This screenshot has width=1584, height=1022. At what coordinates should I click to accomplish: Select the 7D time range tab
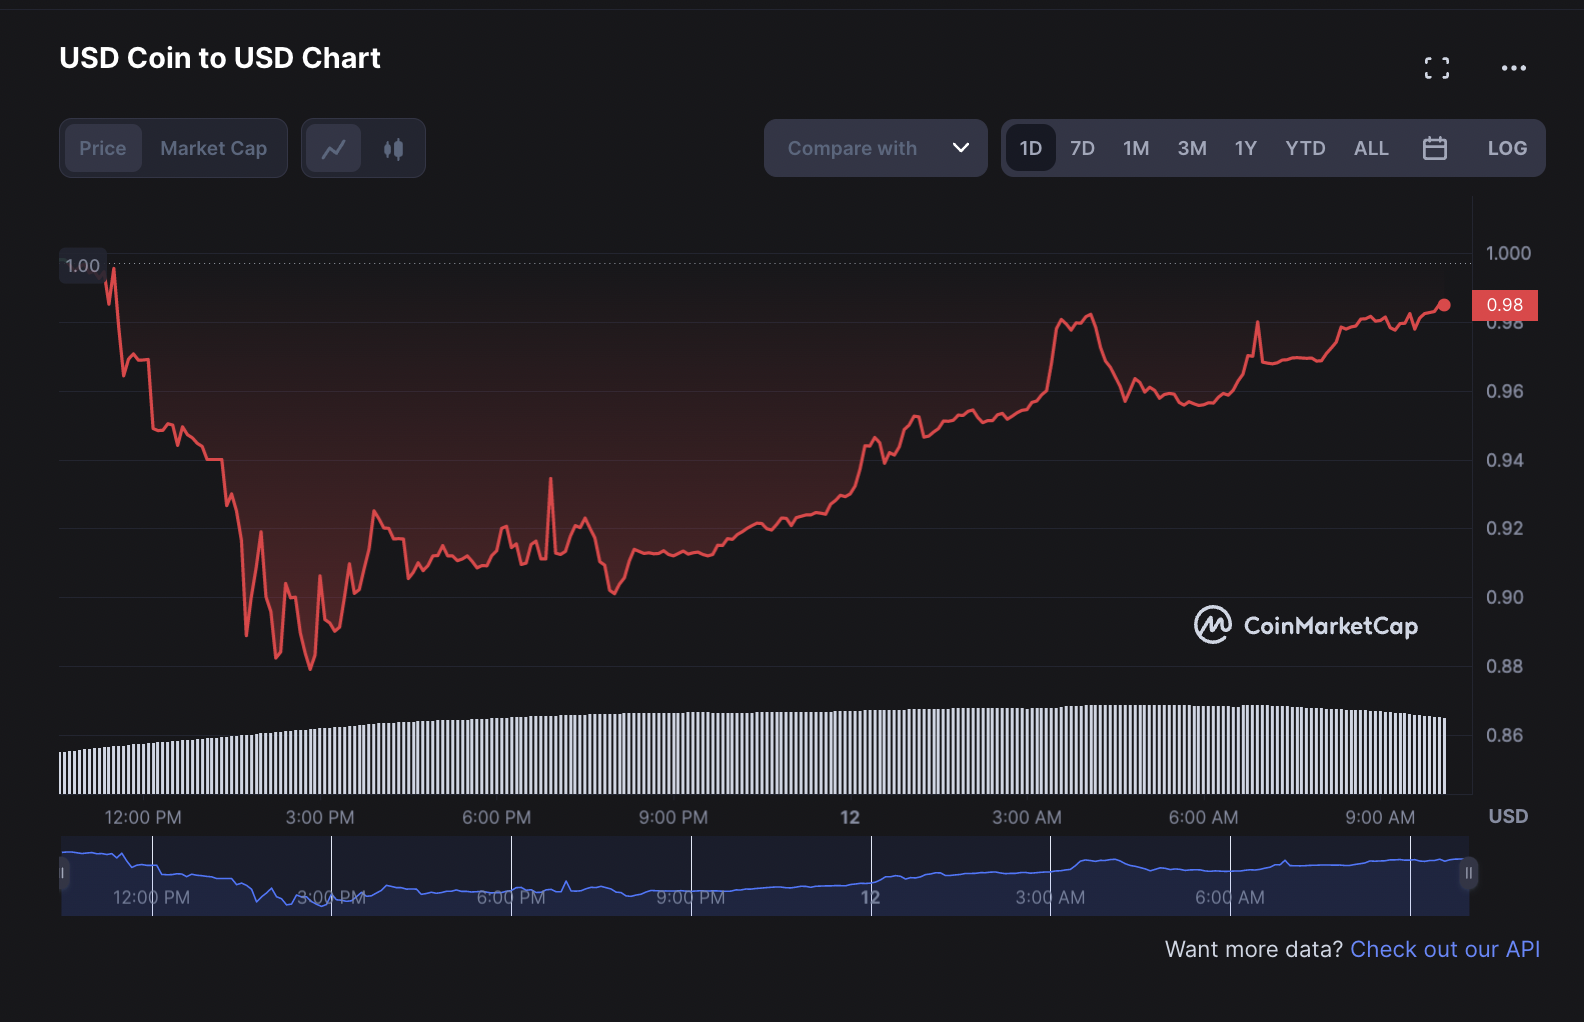click(1083, 148)
